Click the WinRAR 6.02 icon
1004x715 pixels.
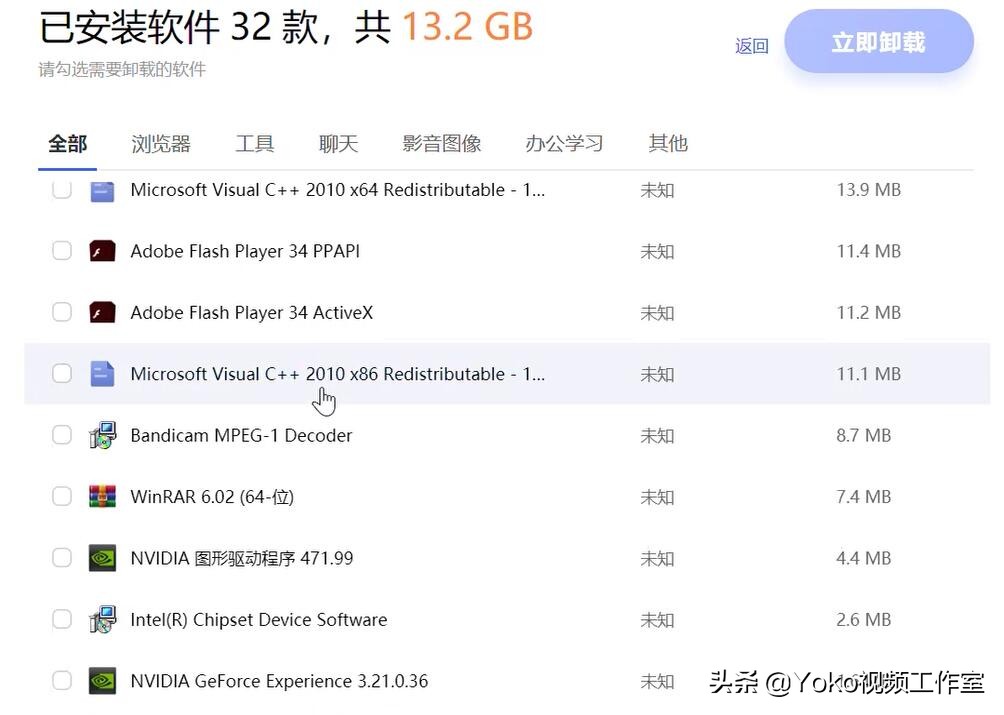102,497
